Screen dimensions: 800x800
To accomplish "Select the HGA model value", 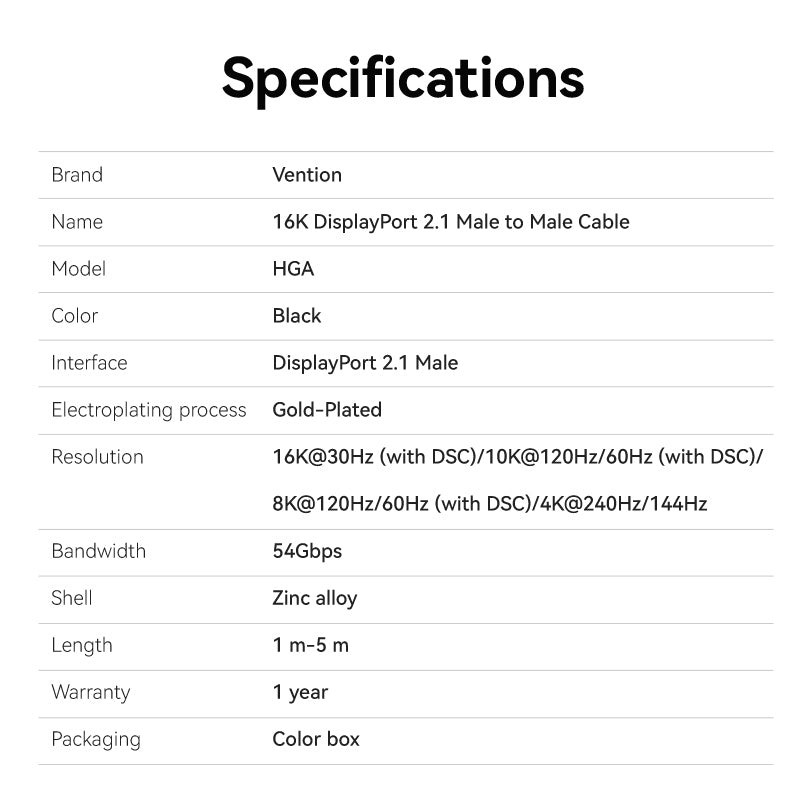I will 293,269.
